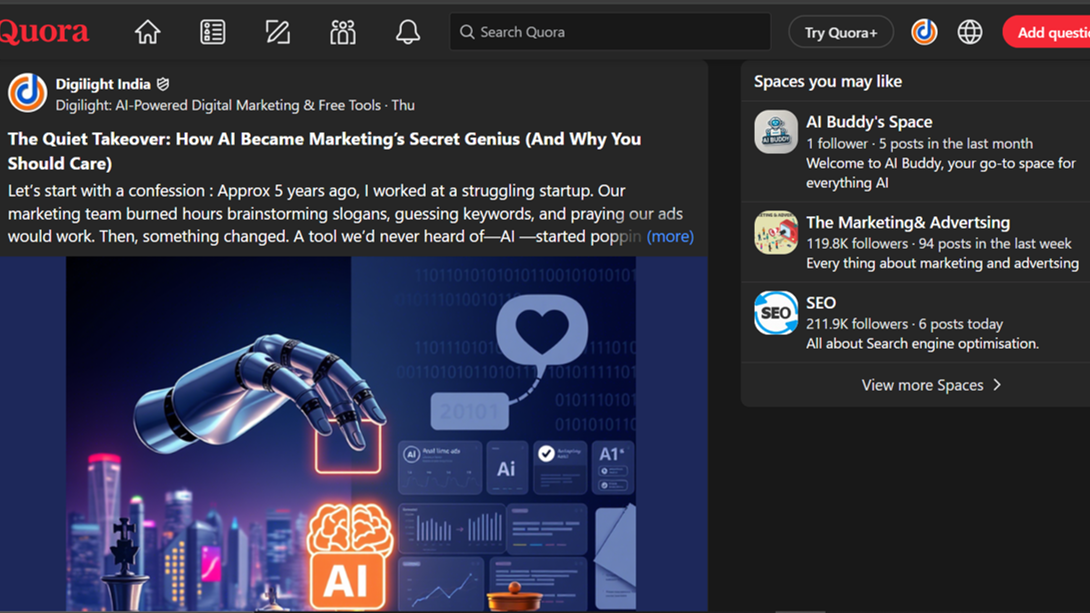Image resolution: width=1090 pixels, height=613 pixels.
Task: Click the globe language icon
Action: coord(969,31)
